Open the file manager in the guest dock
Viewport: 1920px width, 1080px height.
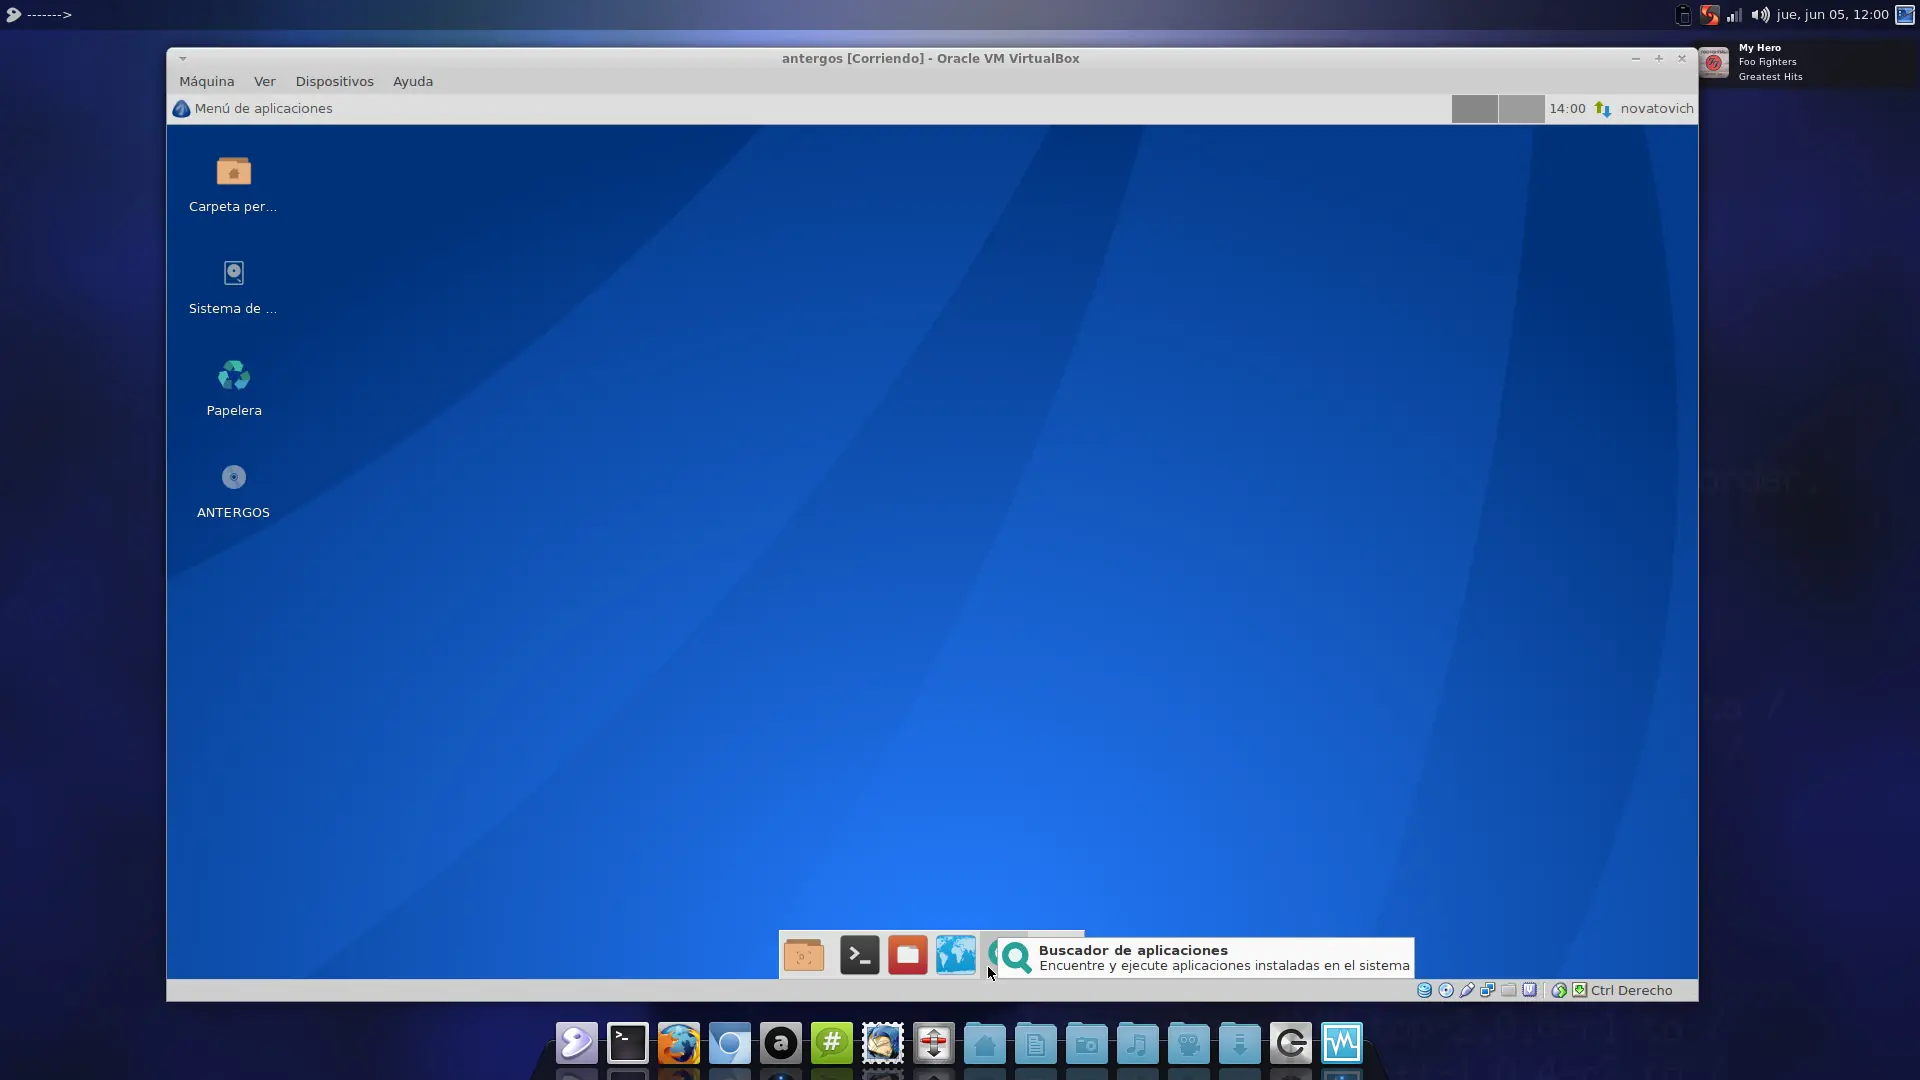[x=804, y=956]
